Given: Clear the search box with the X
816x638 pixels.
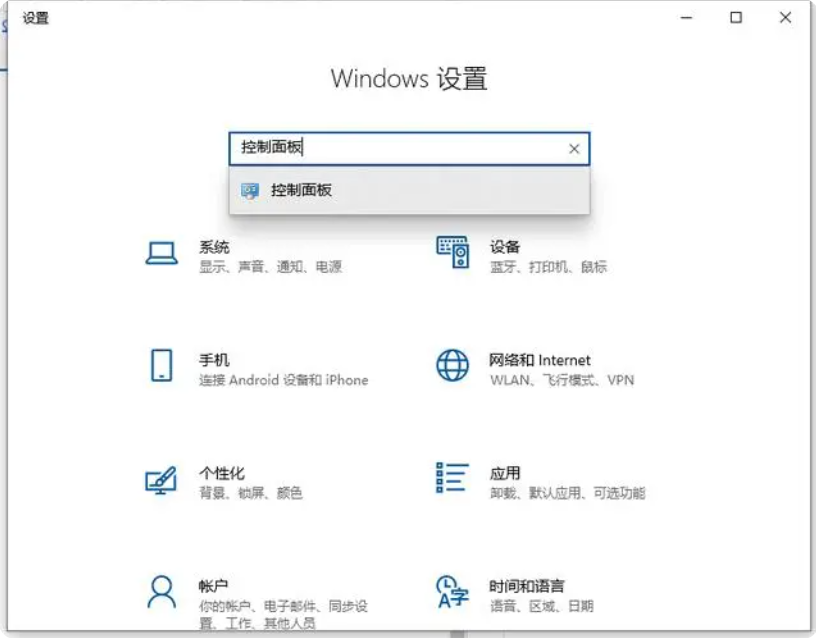Looking at the screenshot, I should click(x=574, y=149).
